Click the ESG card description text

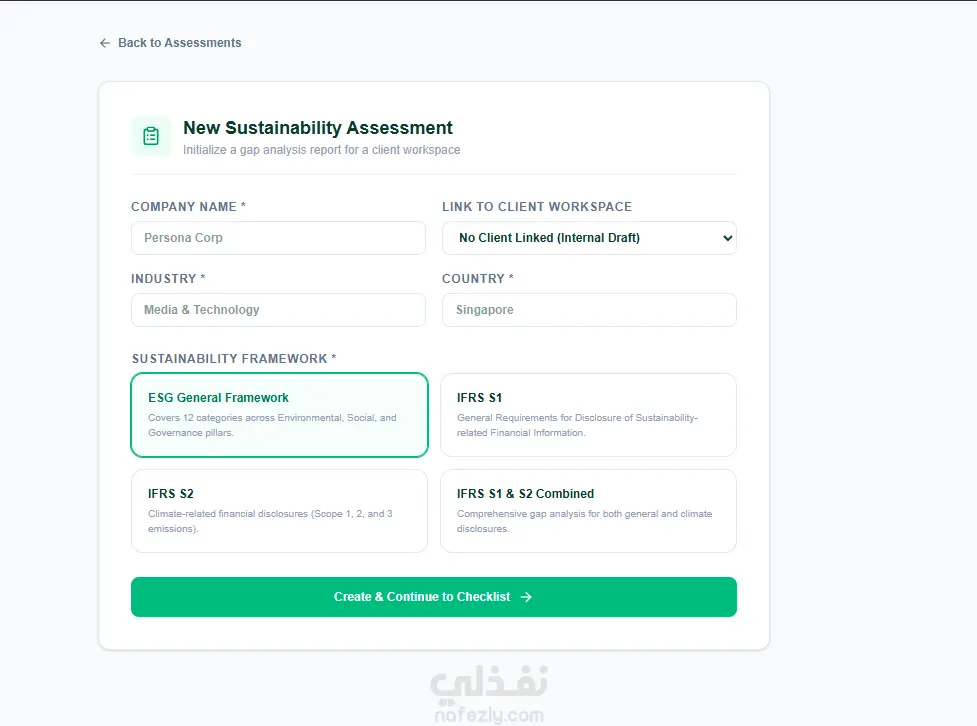272,425
